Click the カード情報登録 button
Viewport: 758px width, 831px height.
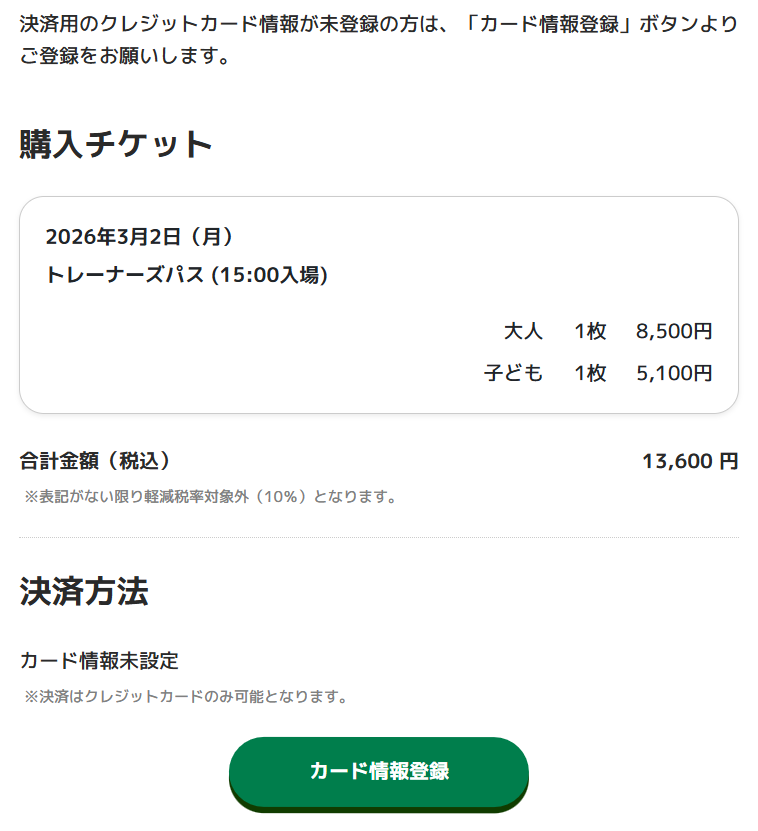[378, 771]
